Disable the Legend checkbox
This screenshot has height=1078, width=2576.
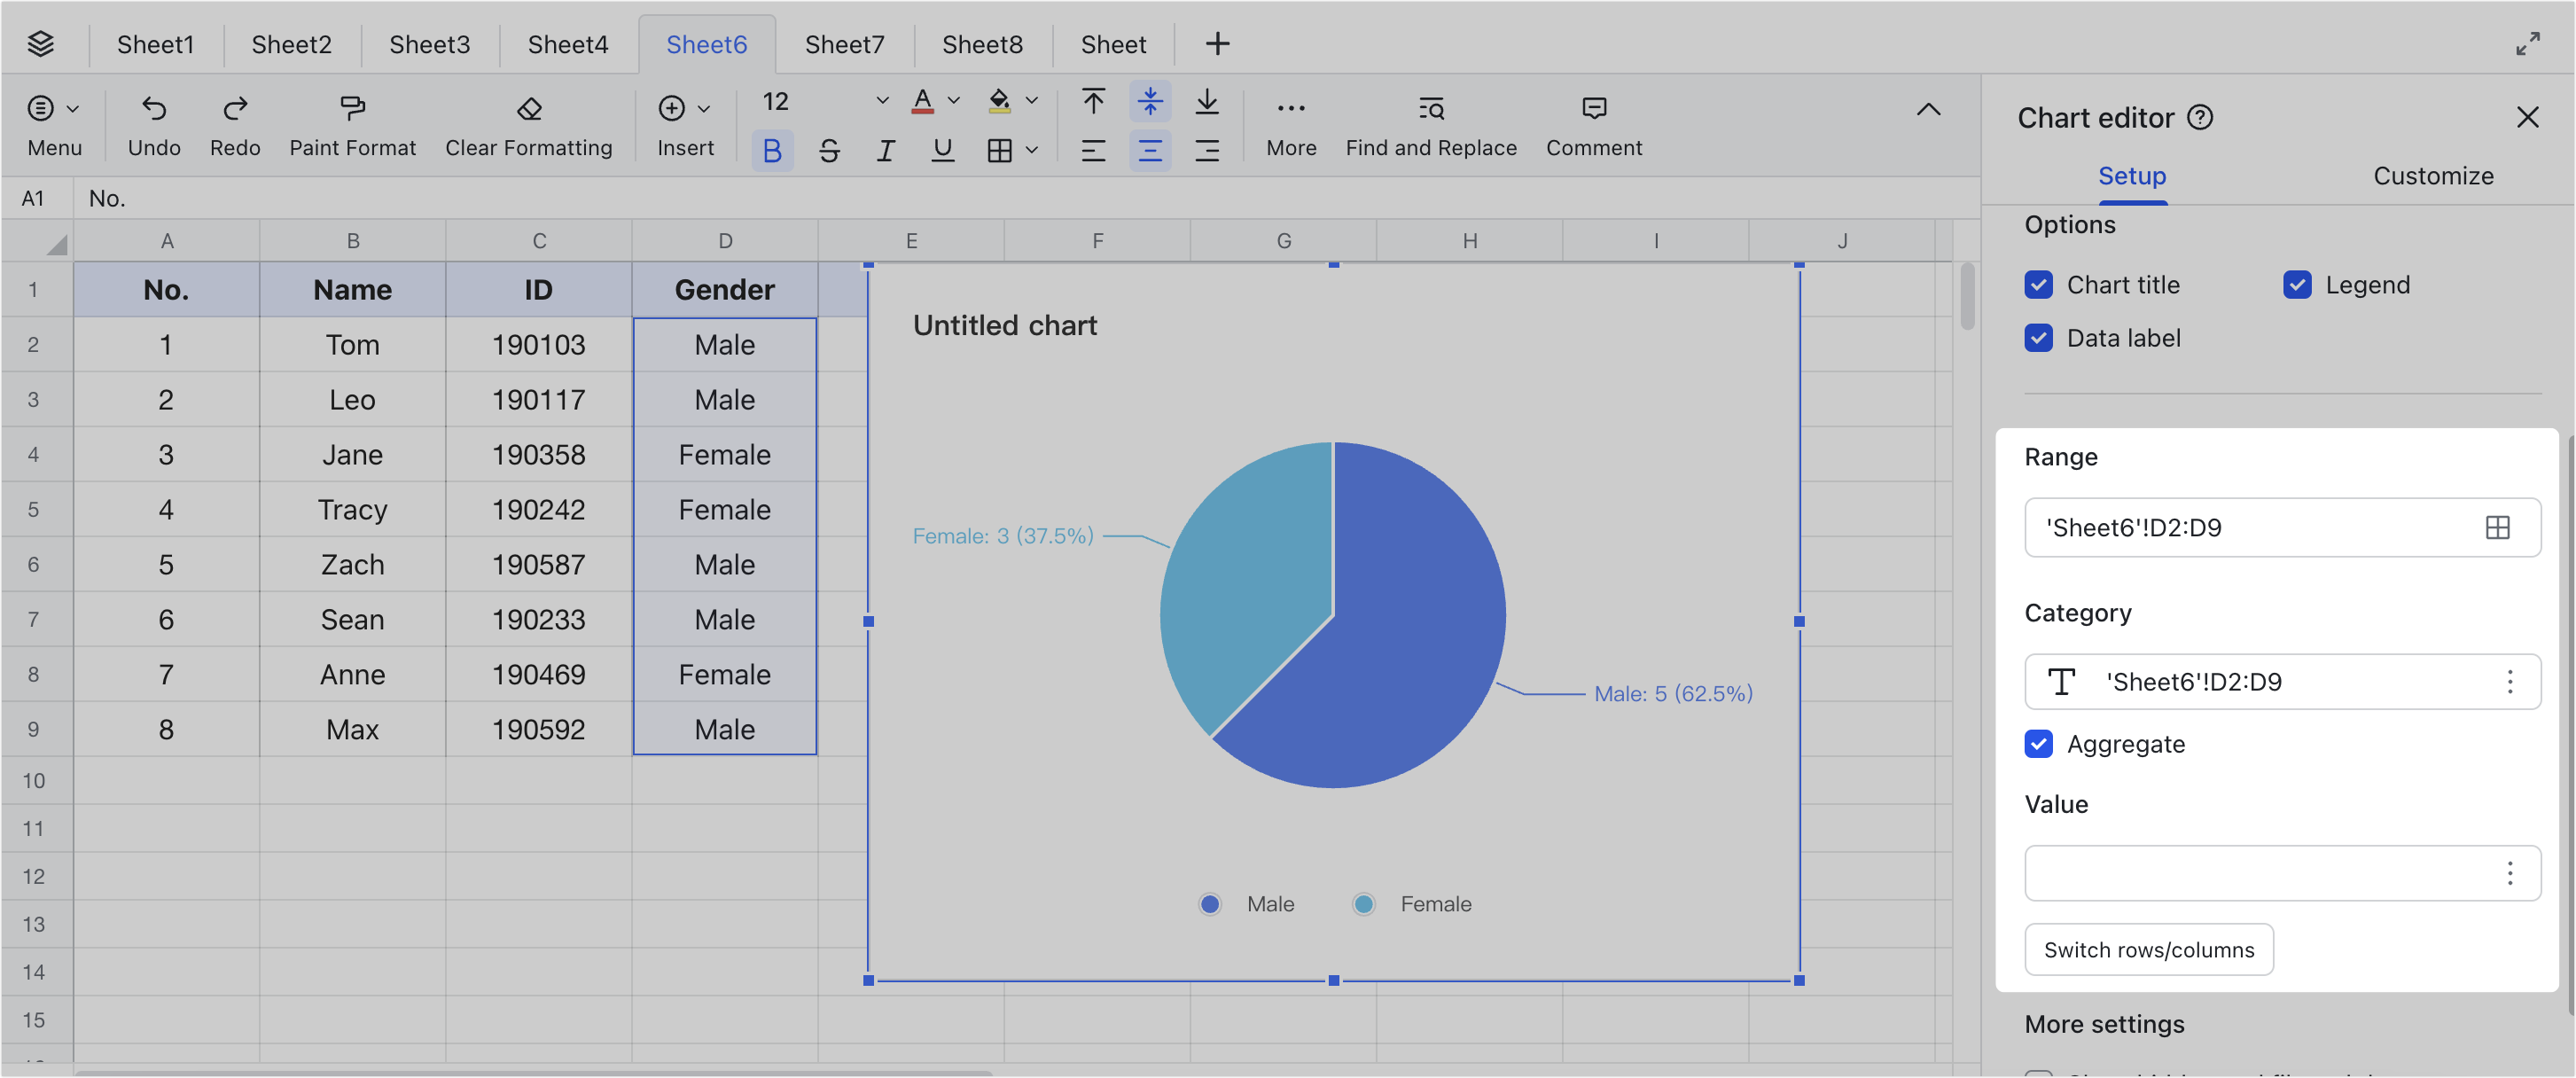tap(2297, 285)
